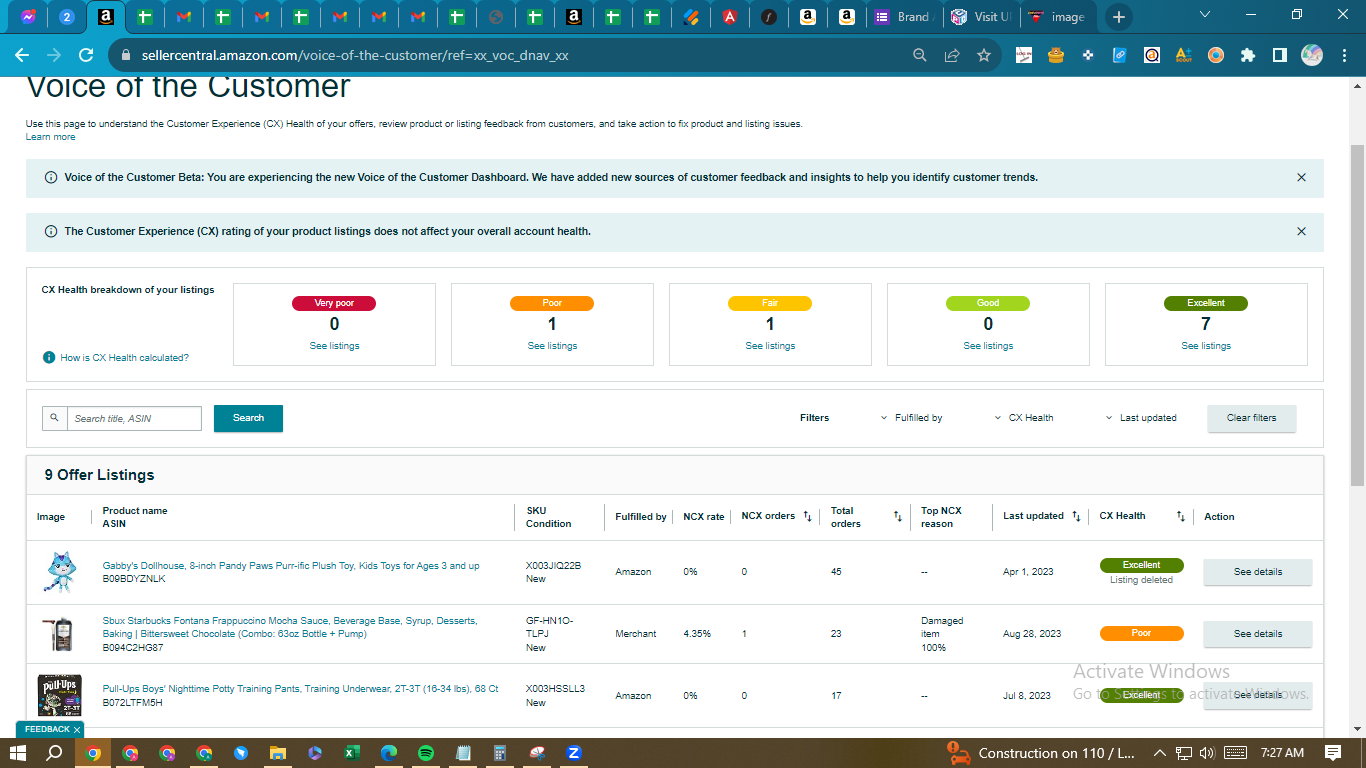Click the 4.35% NCX rate value
The height and width of the screenshot is (768, 1366).
click(x=698, y=634)
